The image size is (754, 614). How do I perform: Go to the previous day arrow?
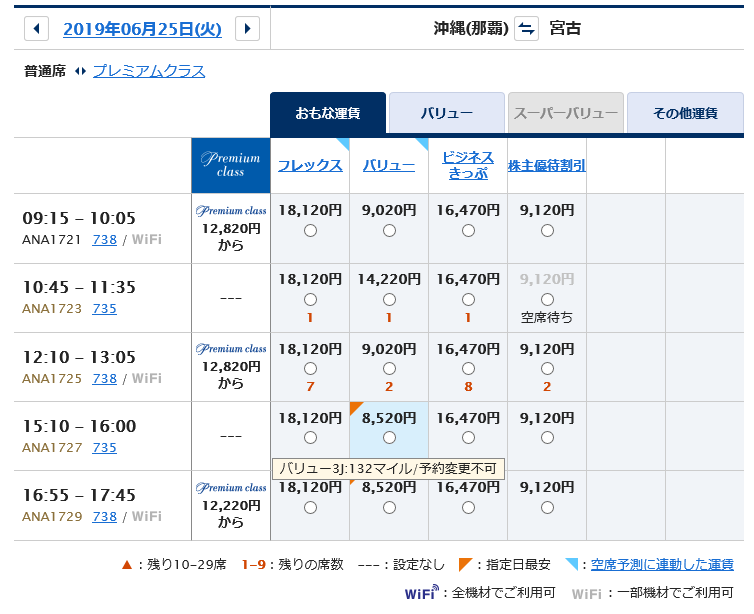(36, 28)
